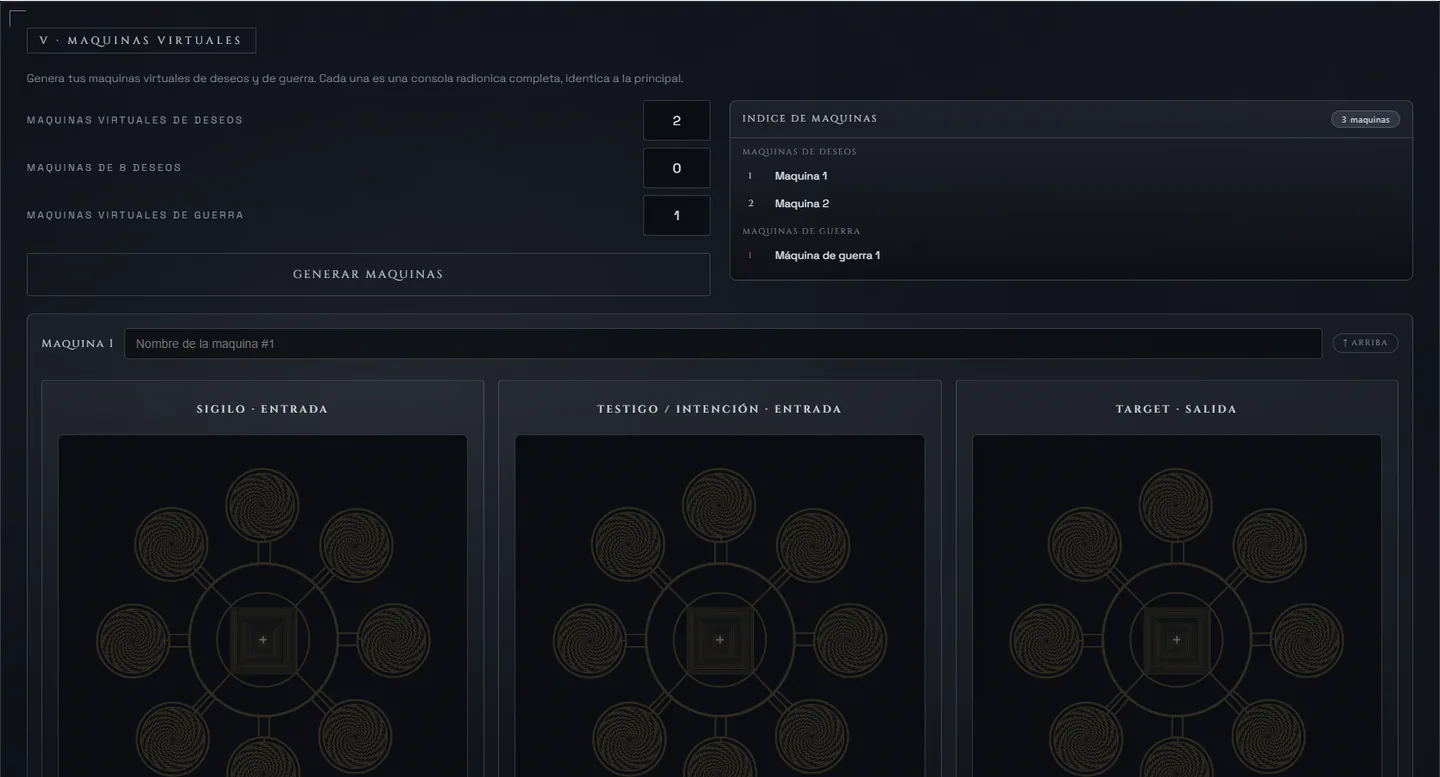Click the "Testigo / Intención · Entrada" panel title
Image resolution: width=1440 pixels, height=777 pixels.
coord(719,409)
